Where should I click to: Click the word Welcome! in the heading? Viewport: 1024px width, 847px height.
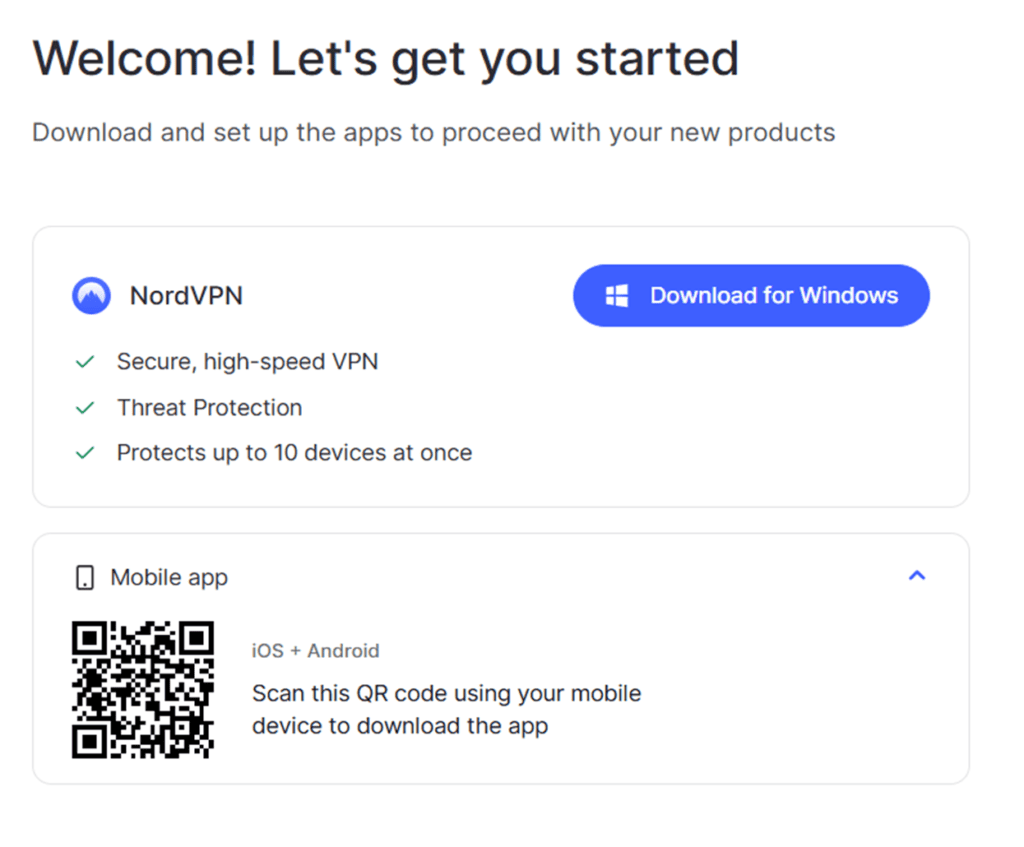(143, 59)
